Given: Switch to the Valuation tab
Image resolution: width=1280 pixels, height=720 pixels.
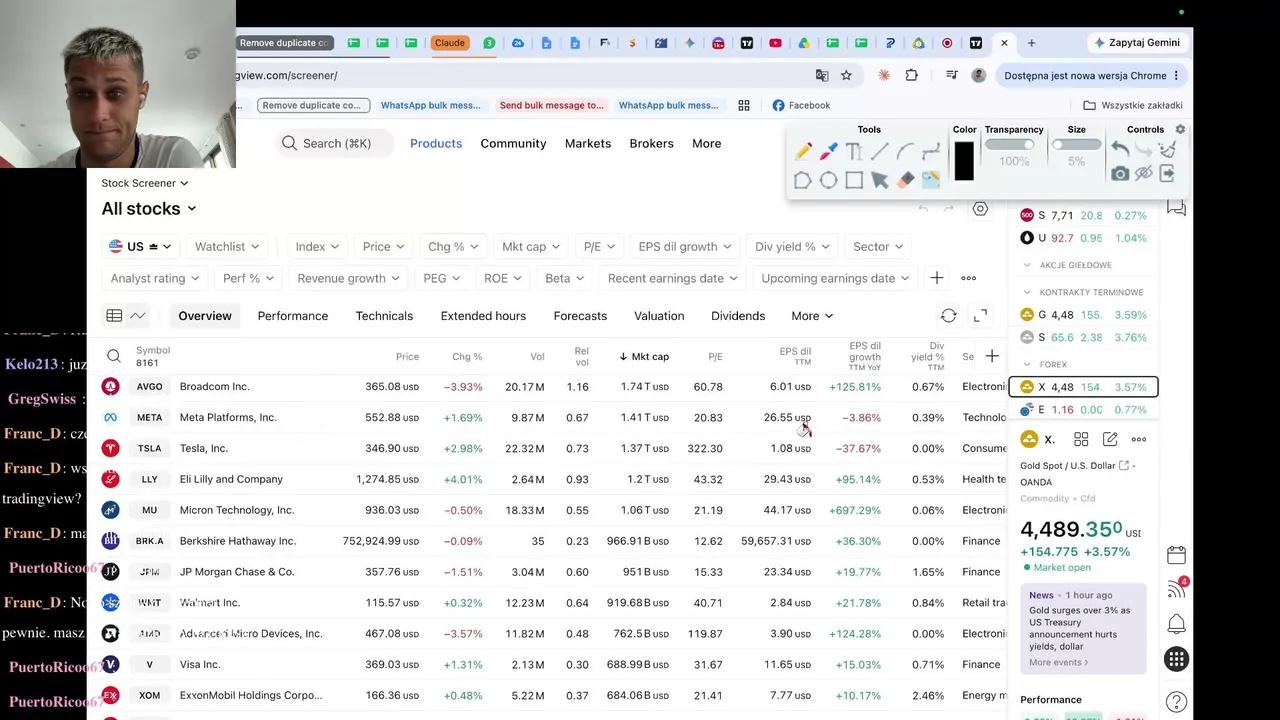Looking at the screenshot, I should tap(659, 316).
